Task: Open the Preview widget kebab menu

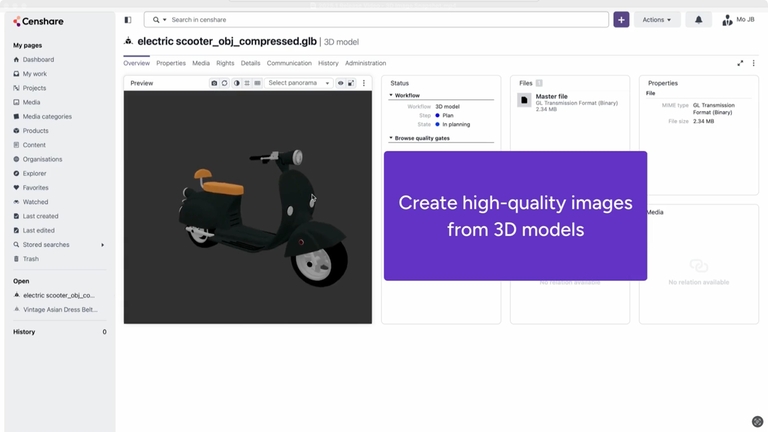Action: [363, 83]
